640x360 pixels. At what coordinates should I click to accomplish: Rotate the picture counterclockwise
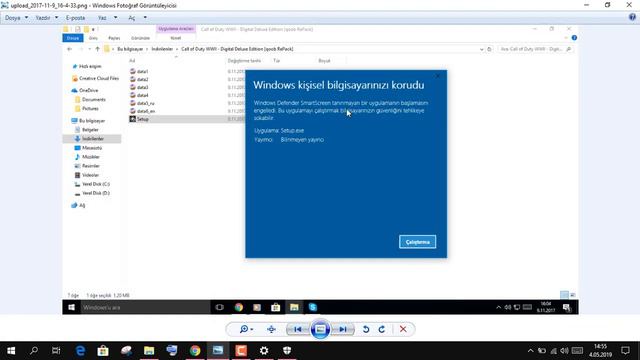366,329
